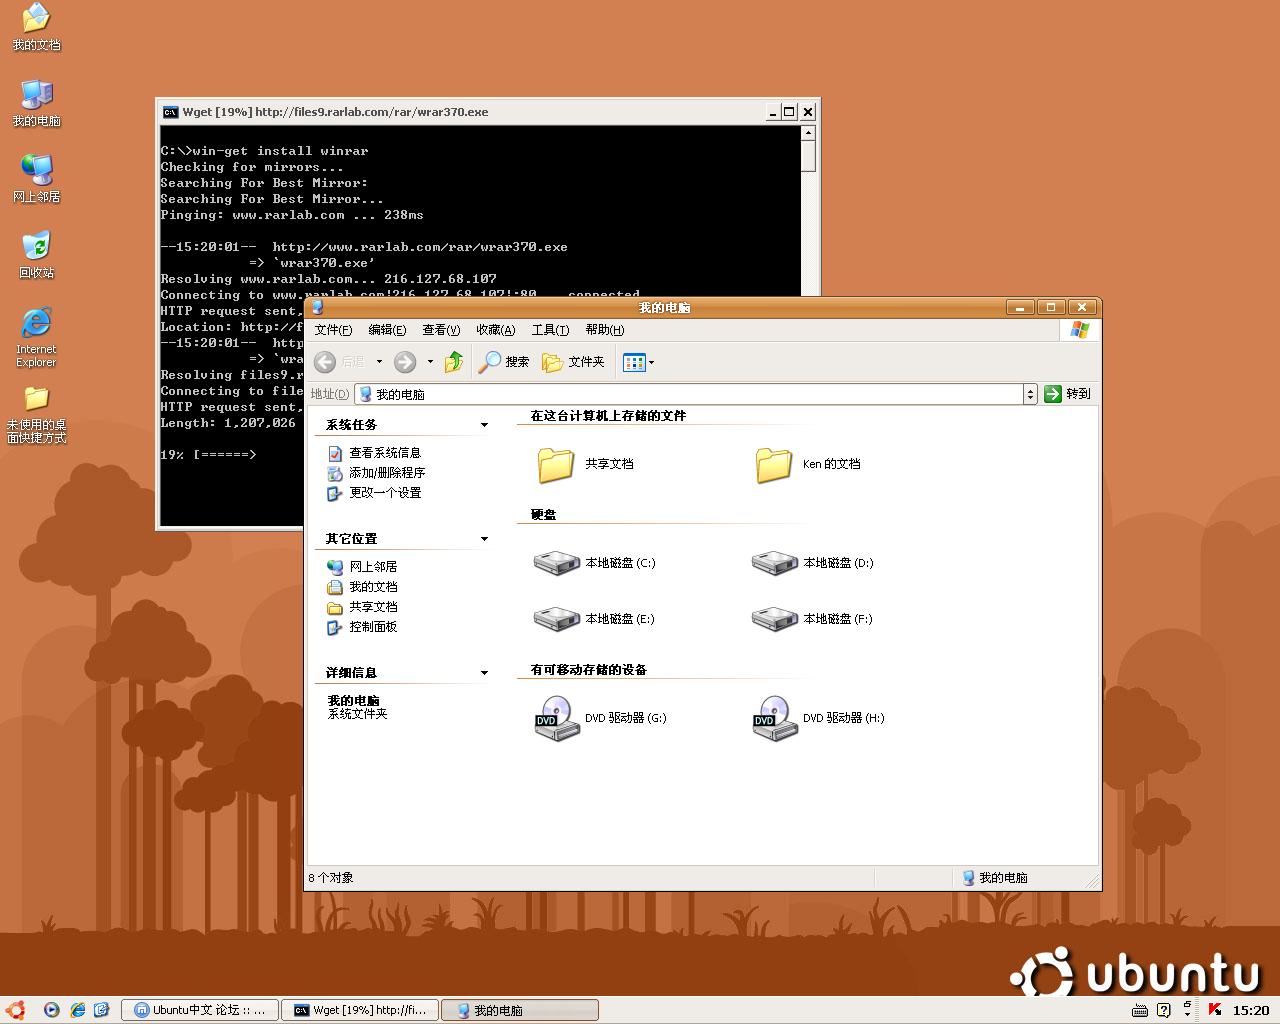This screenshot has height=1024, width=1280.
Task: Click 网上邻居 desktop icon
Action: point(36,179)
